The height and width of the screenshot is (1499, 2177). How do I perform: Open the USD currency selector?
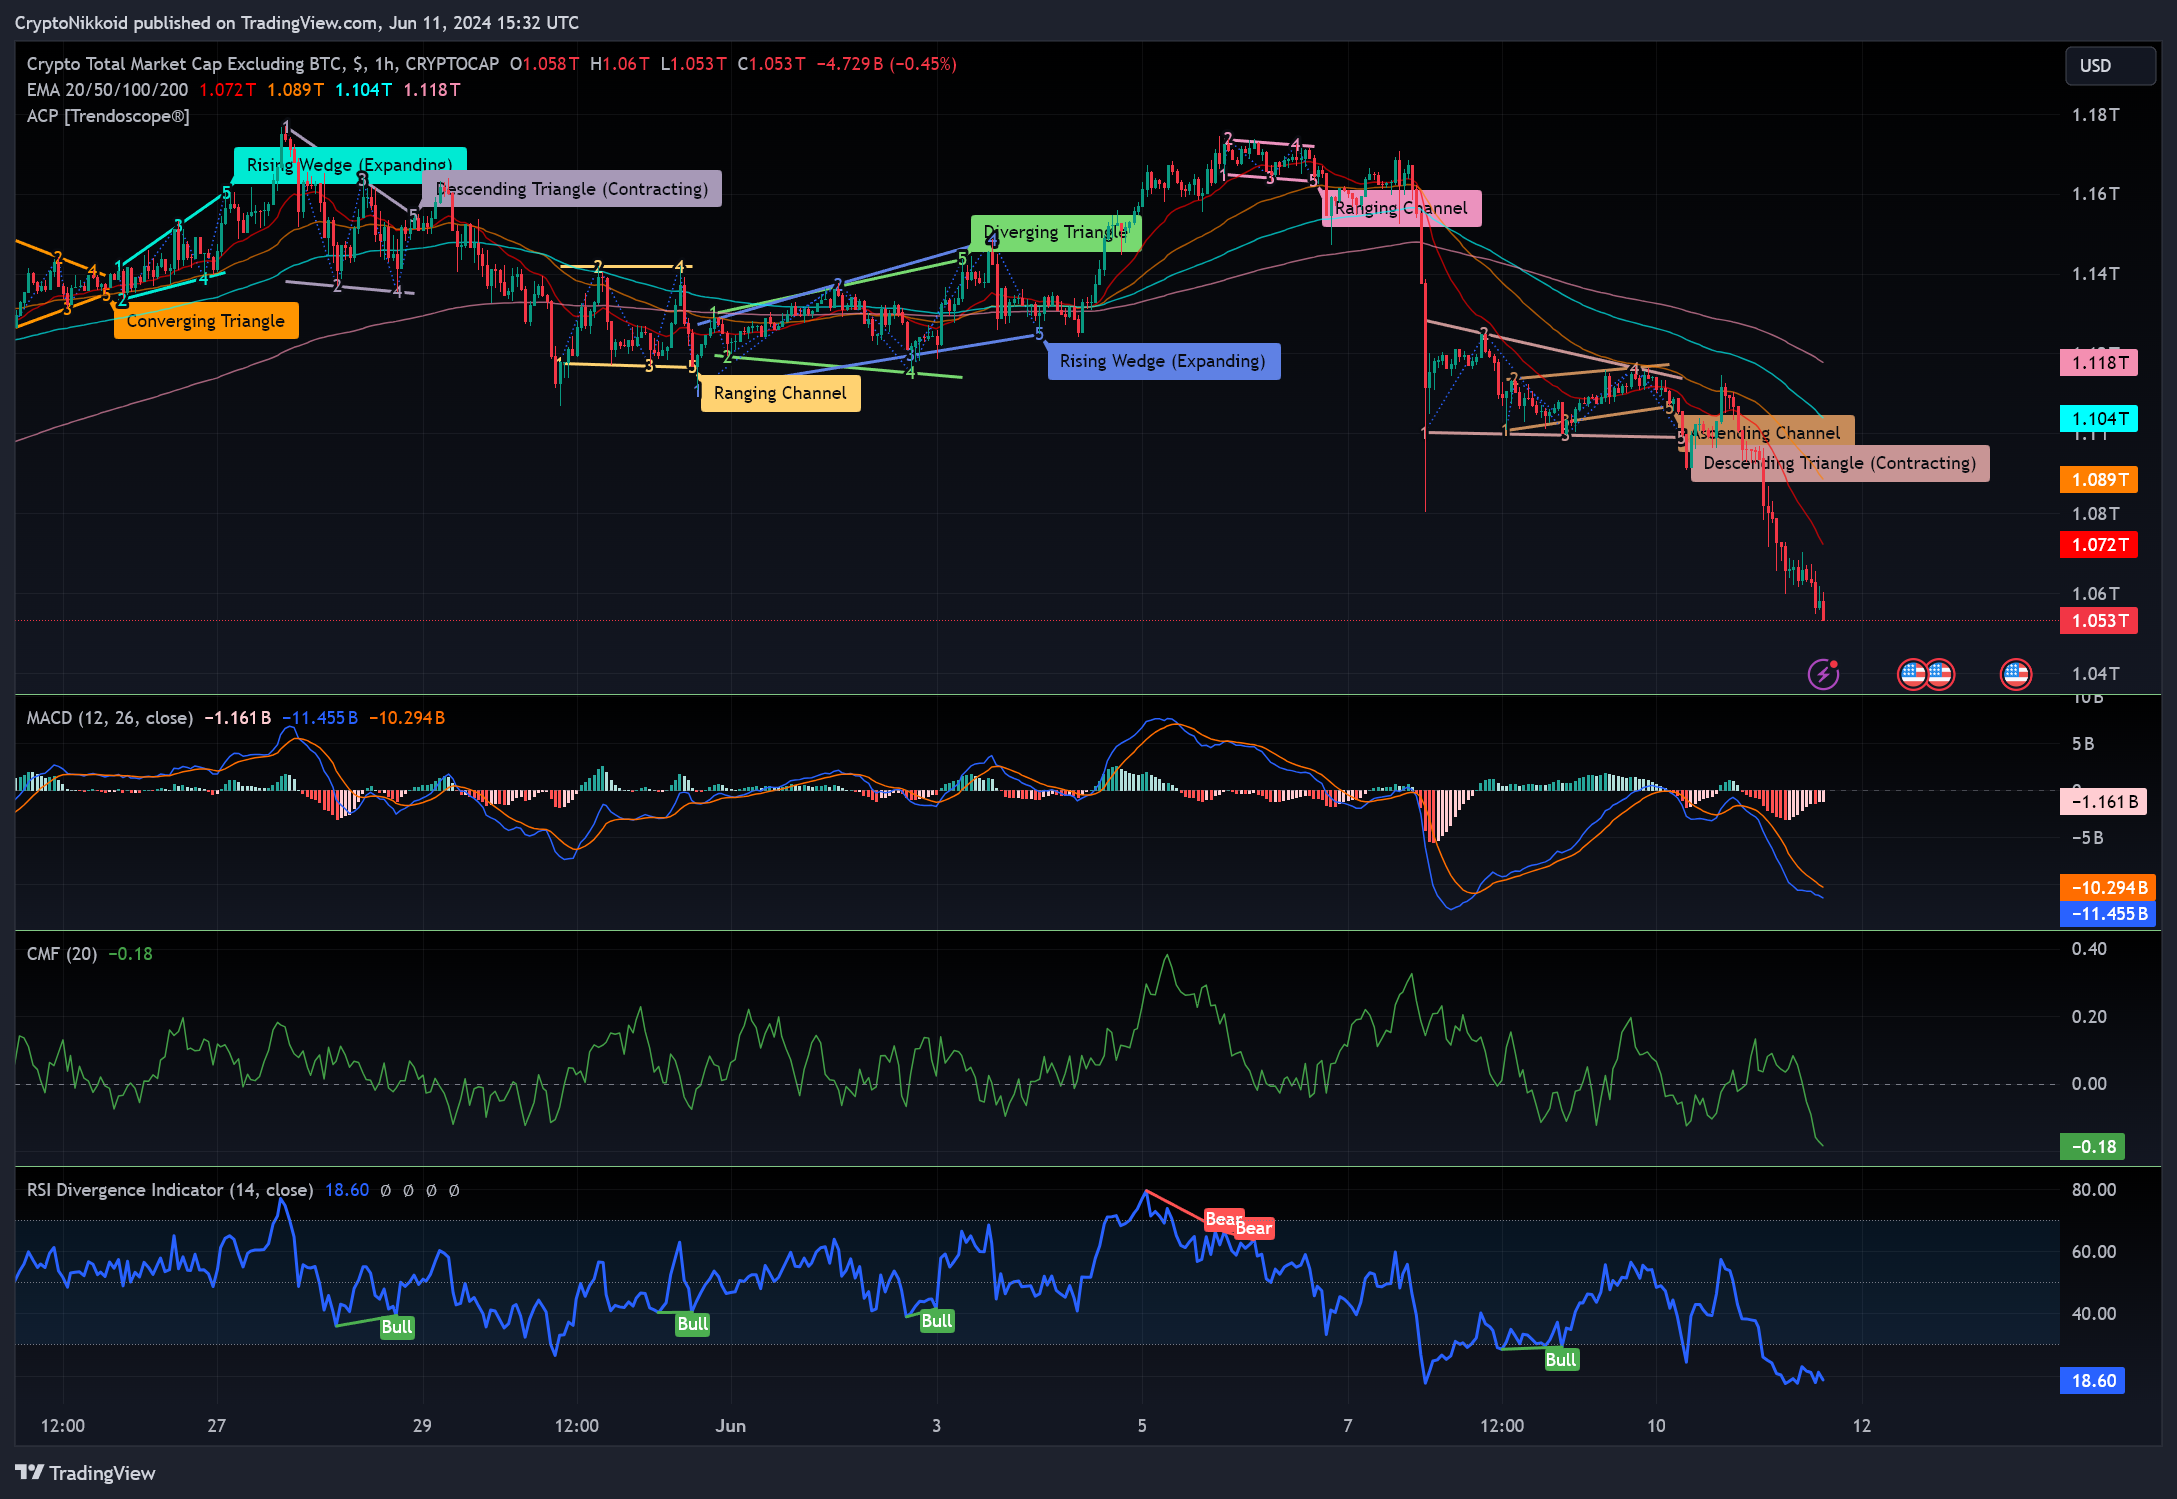click(x=2110, y=66)
